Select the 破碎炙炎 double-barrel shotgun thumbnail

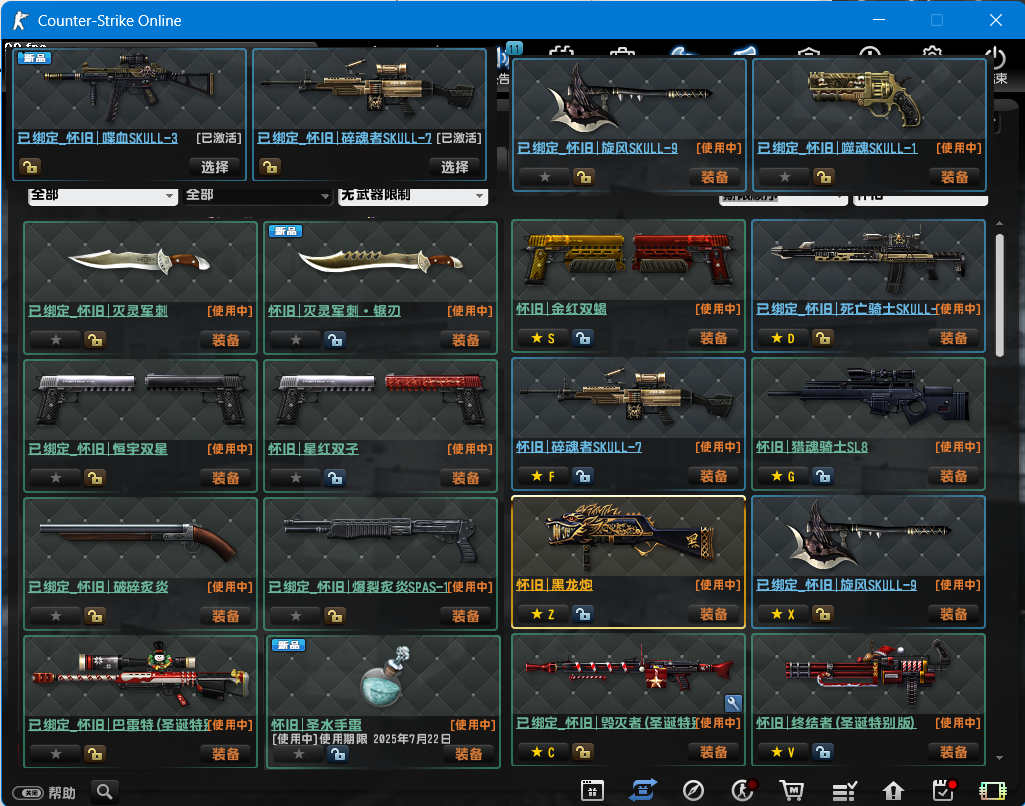[140, 538]
